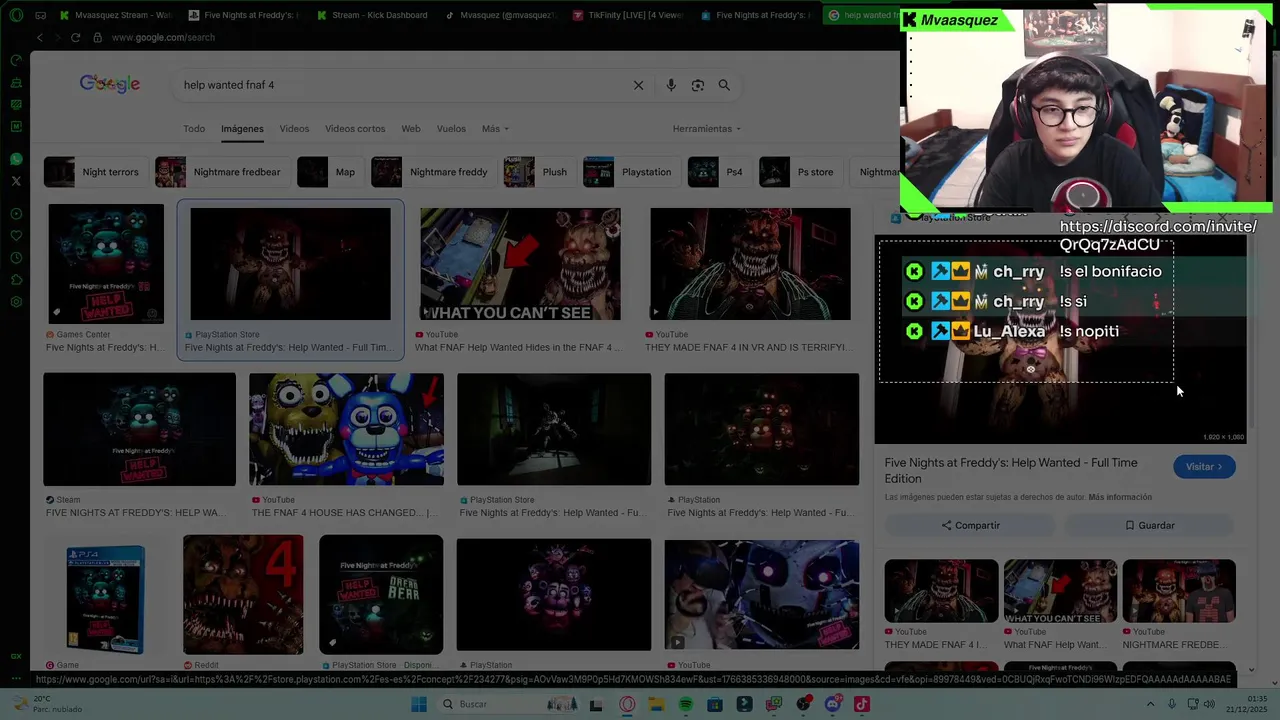Open WhatsApp from the Opera sidebar
Image resolution: width=1280 pixels, height=720 pixels.
pos(16,159)
